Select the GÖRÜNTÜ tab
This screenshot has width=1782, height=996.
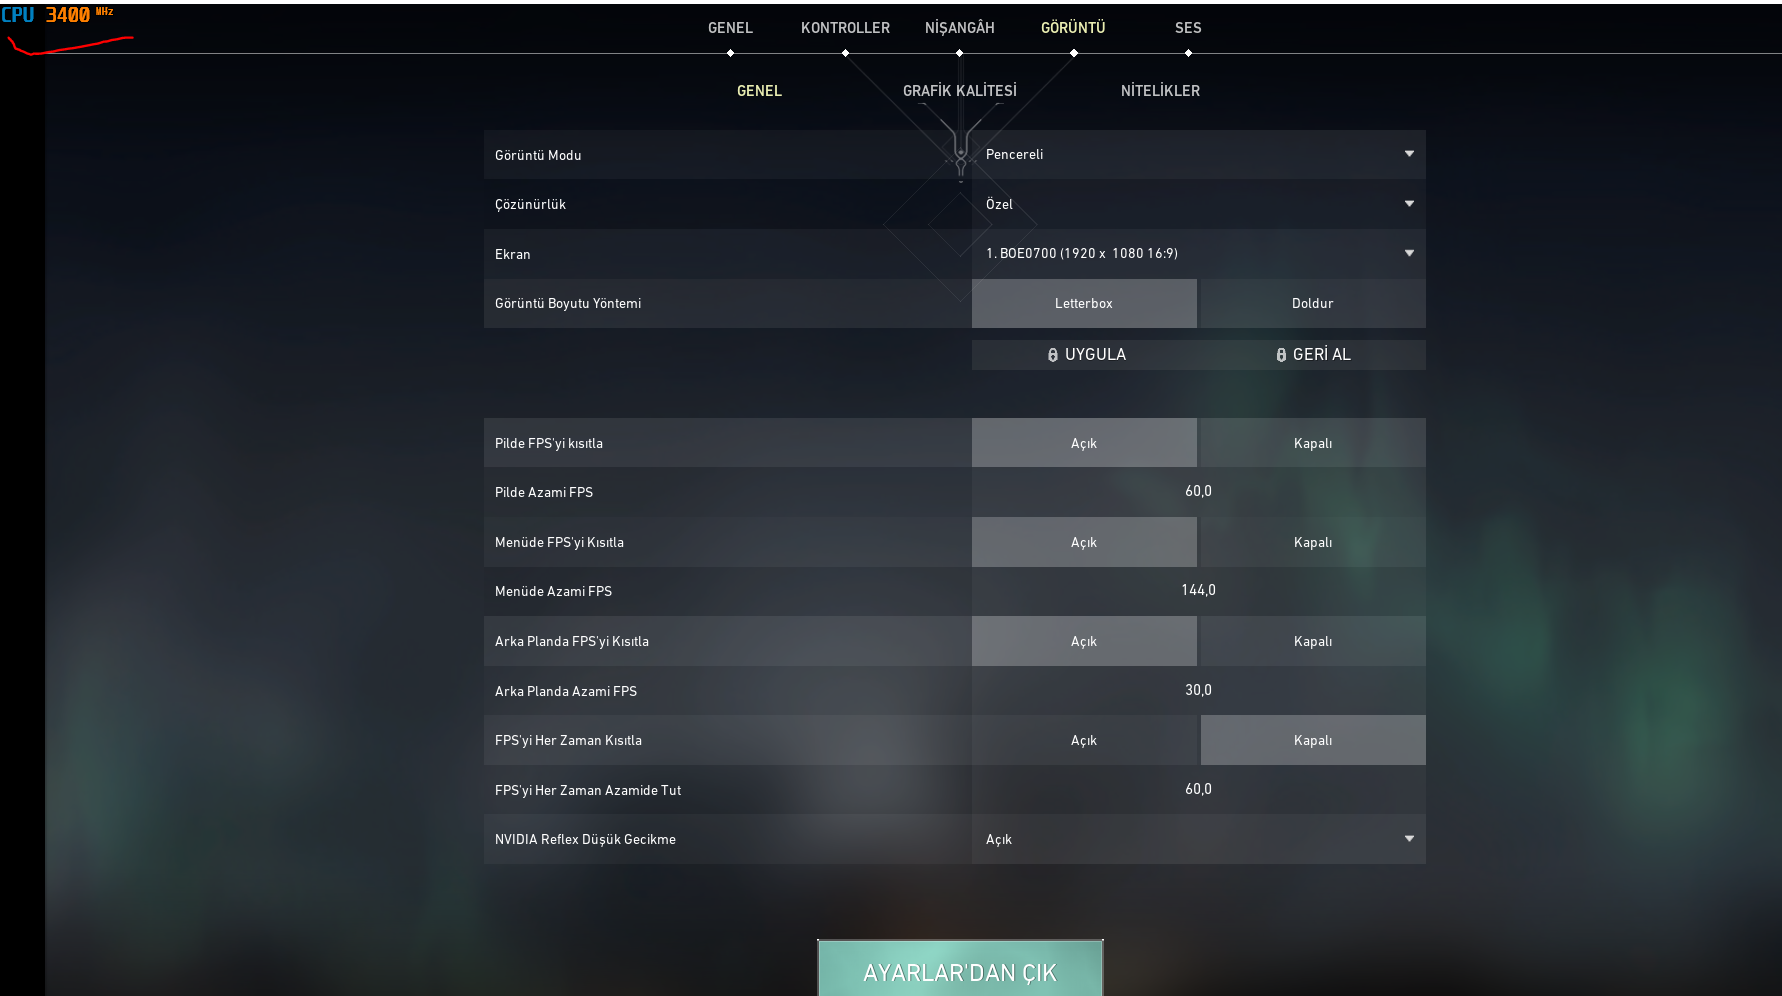[x=1073, y=28]
